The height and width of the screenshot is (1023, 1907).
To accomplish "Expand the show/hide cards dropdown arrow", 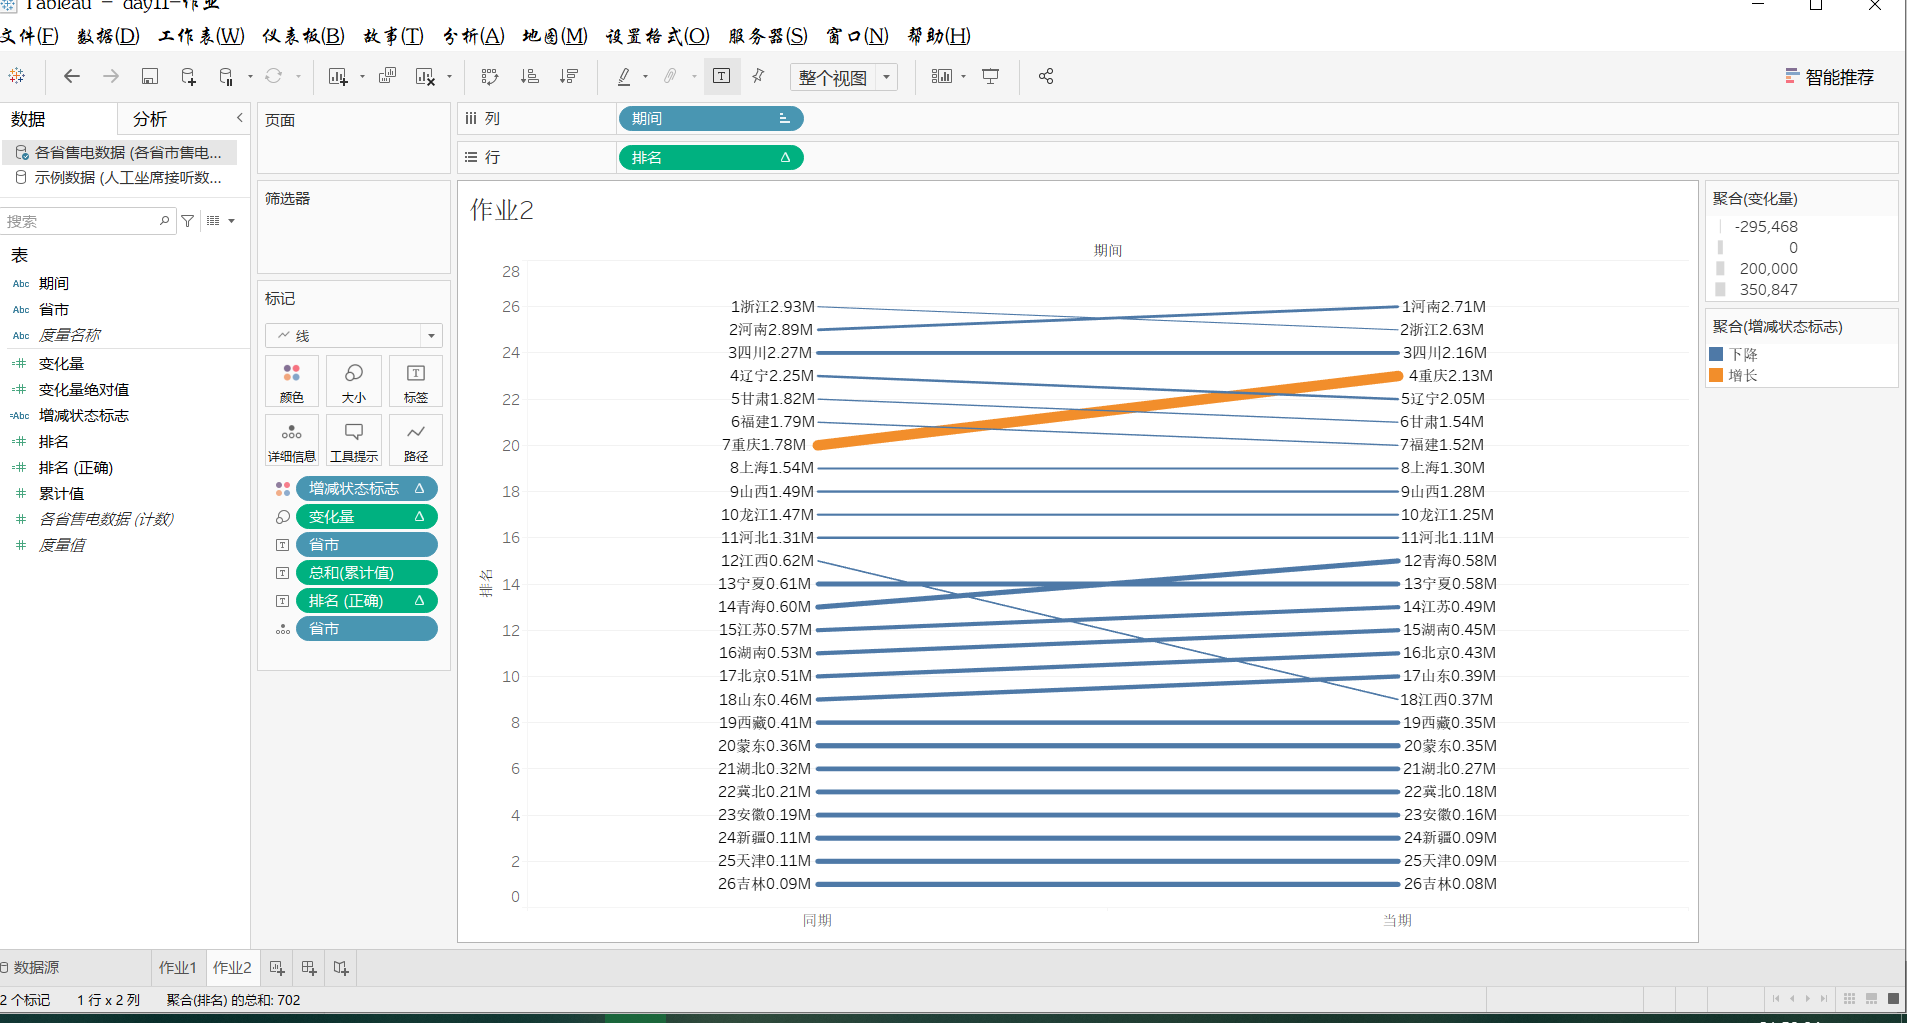I will pos(963,77).
